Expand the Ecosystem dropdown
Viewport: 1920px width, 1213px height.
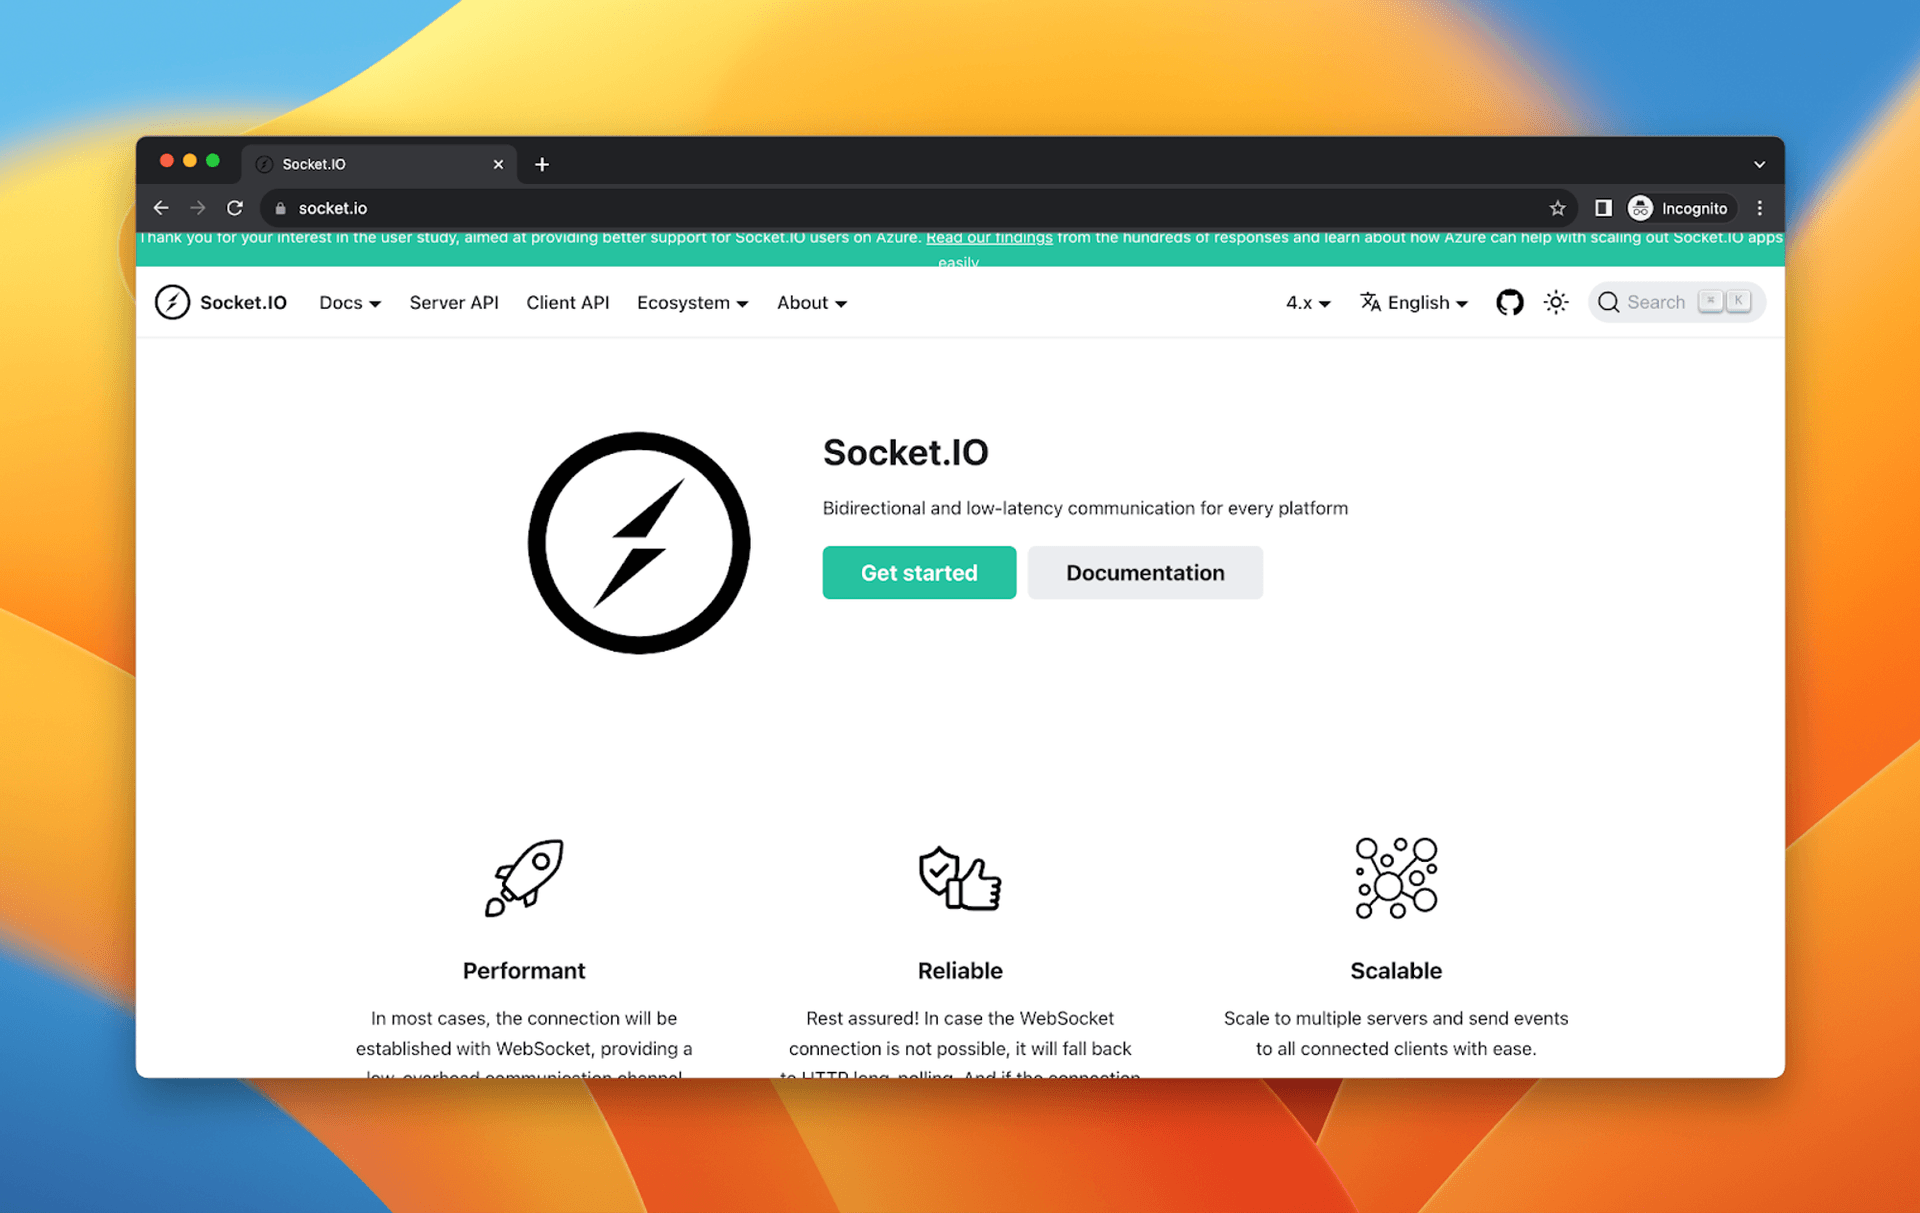click(692, 302)
